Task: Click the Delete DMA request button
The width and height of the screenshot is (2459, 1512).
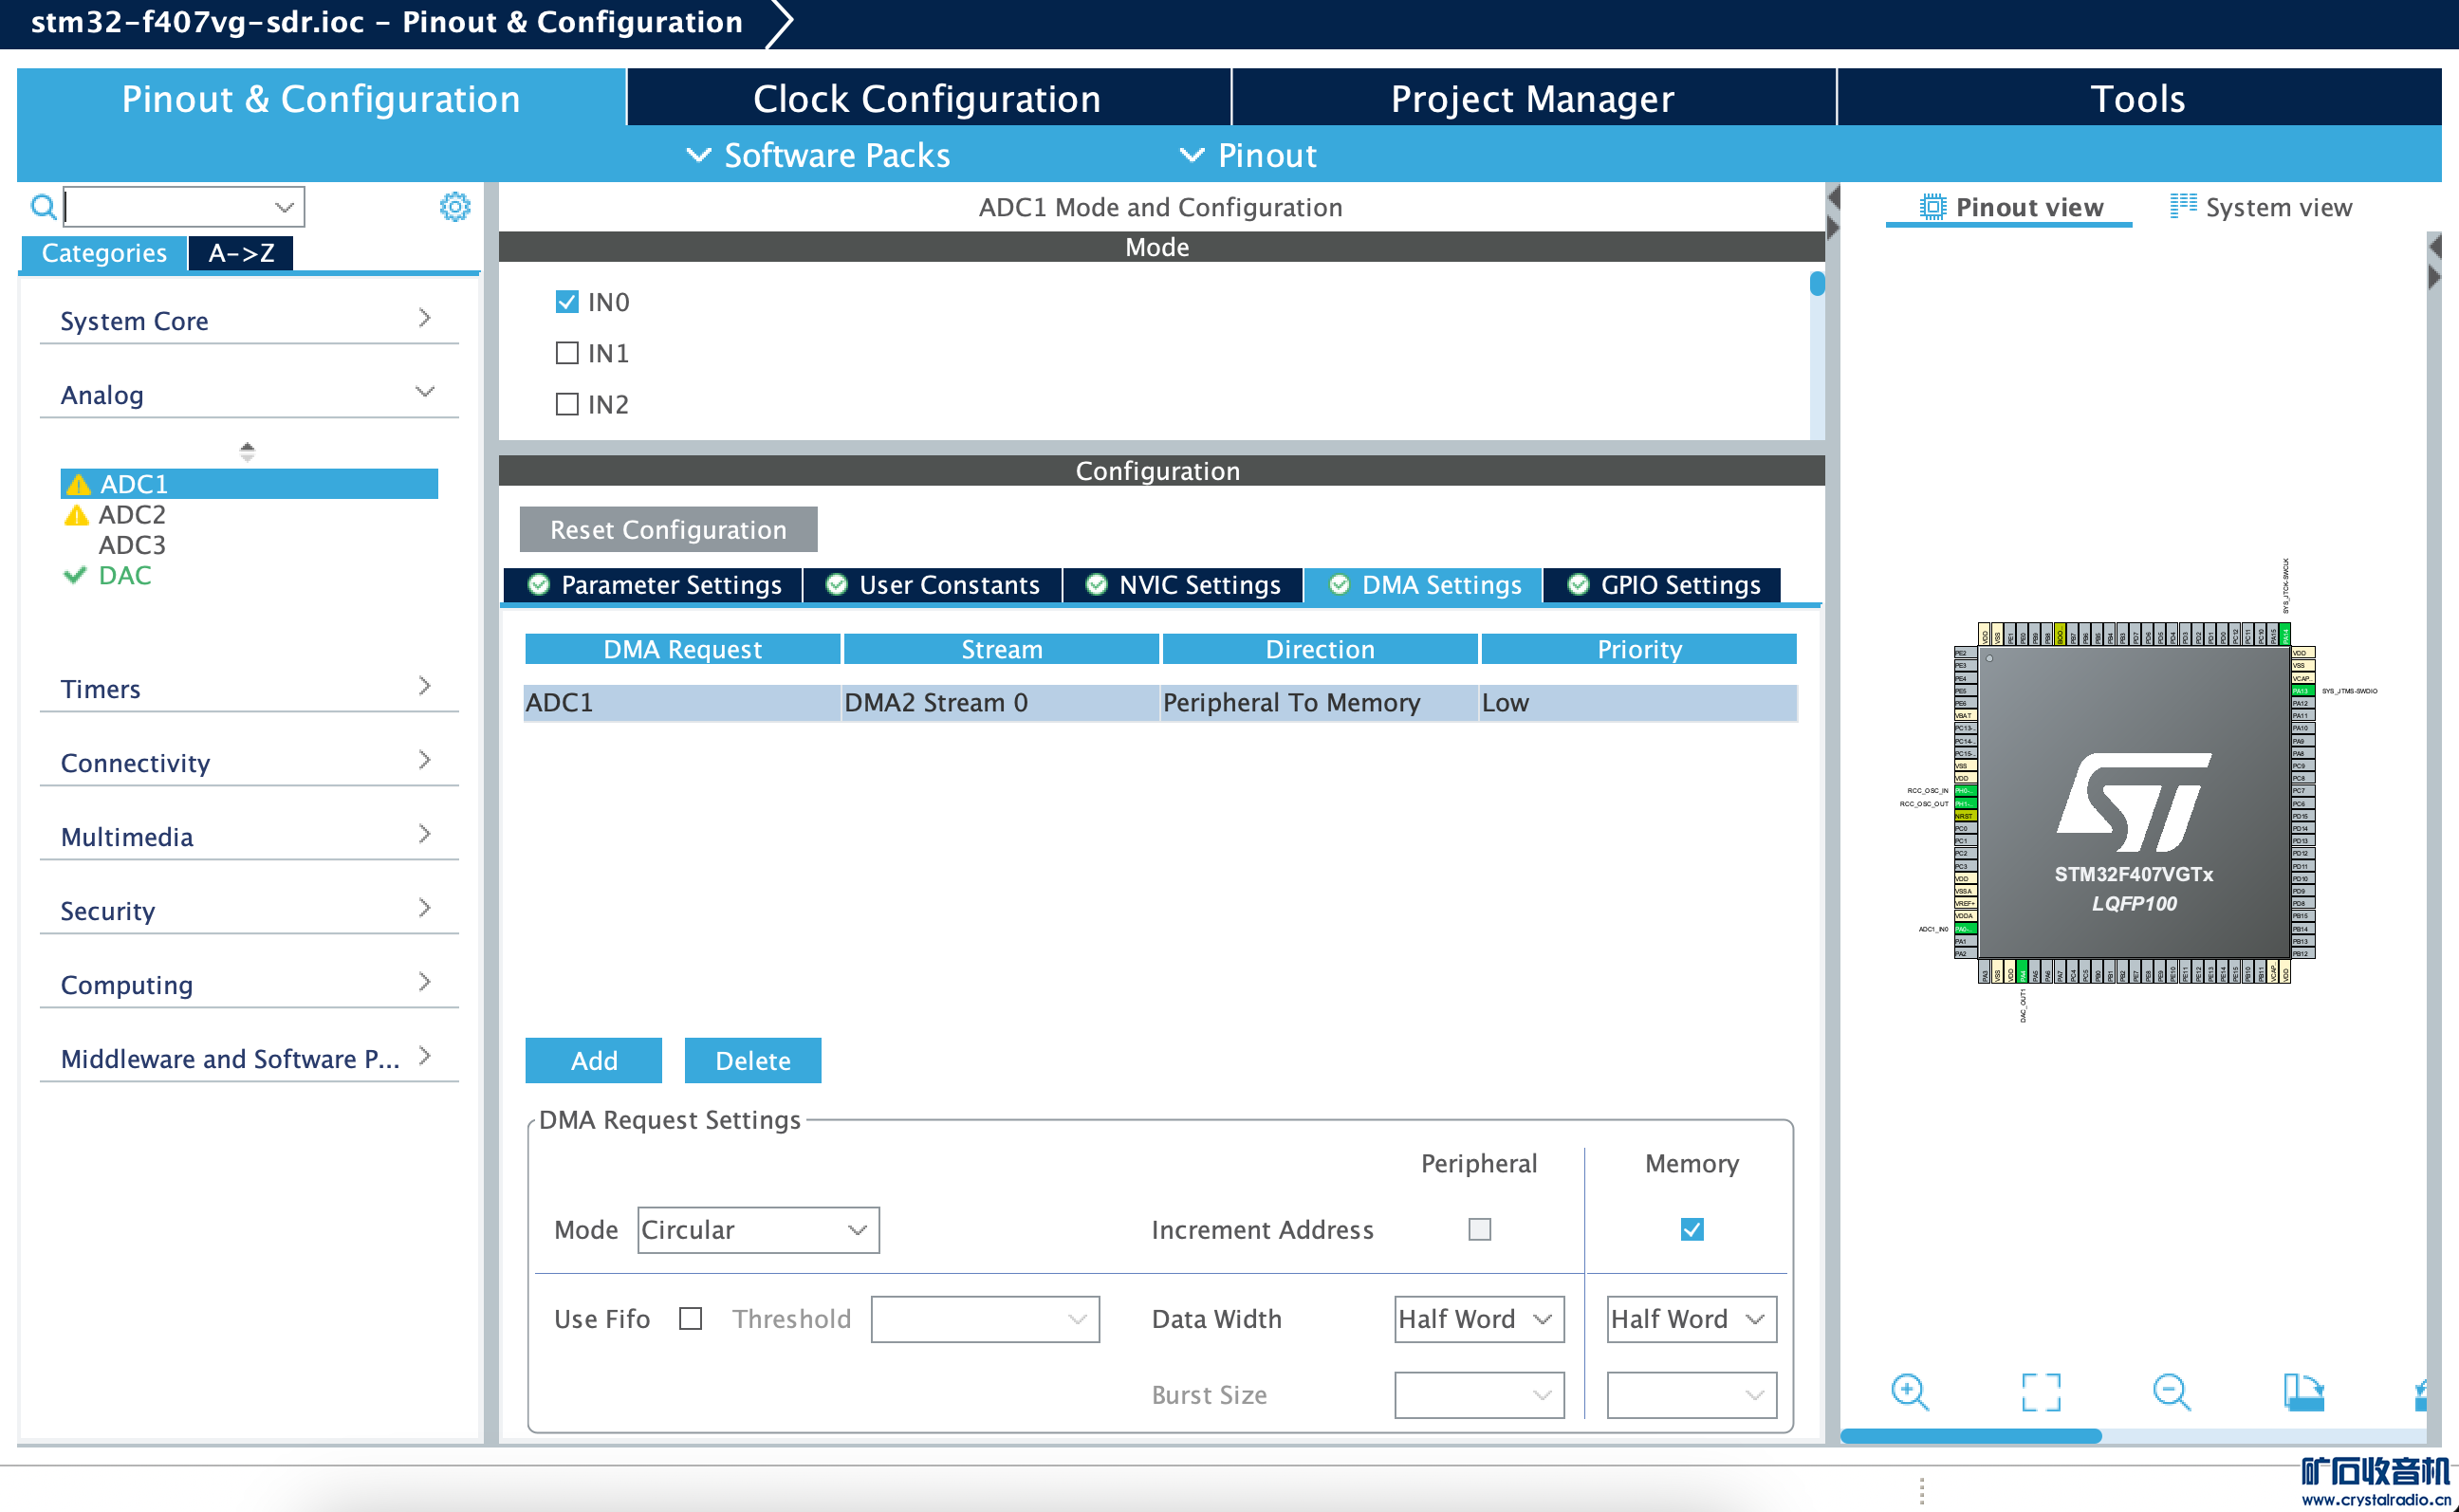Action: point(752,1060)
